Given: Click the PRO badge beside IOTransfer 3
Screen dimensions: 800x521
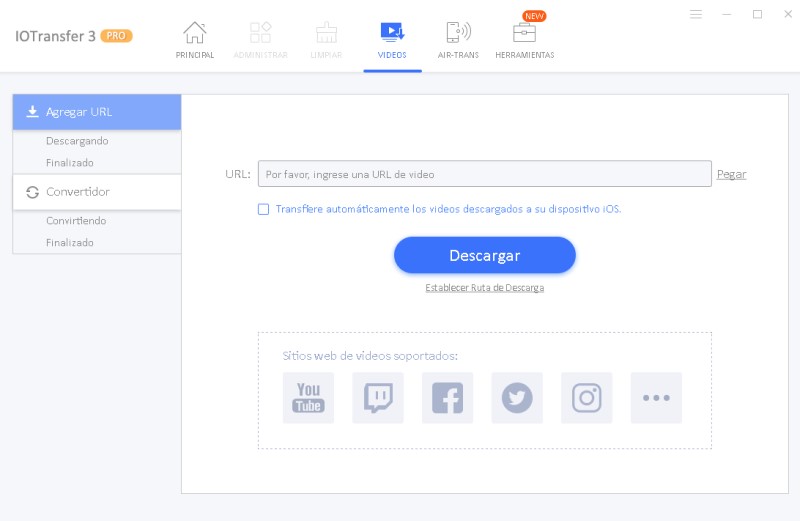Looking at the screenshot, I should (116, 36).
